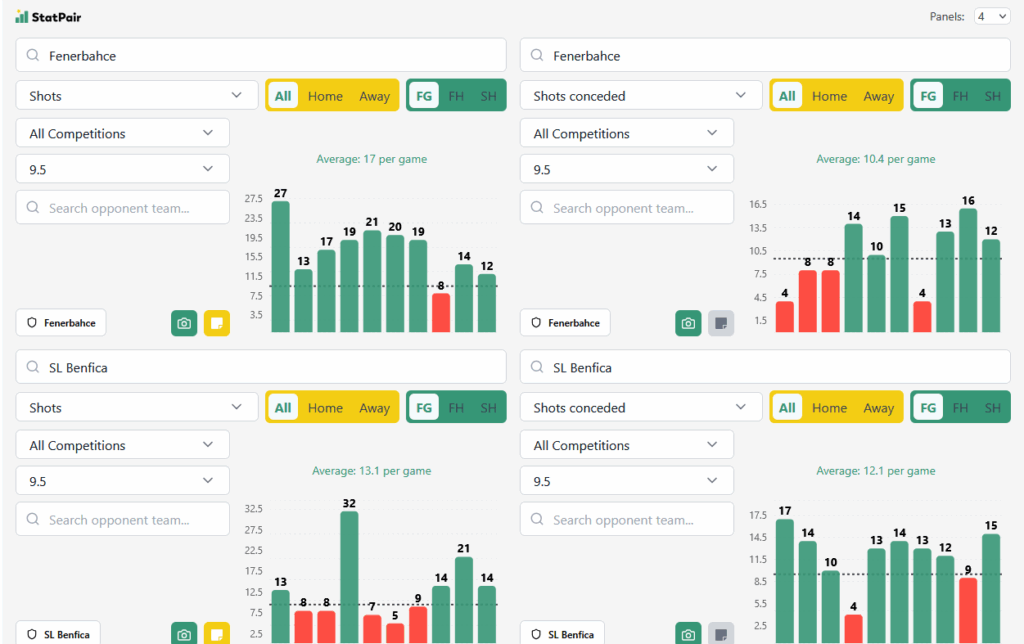Click search icon in top-right Fenerbahce team field
This screenshot has height=644, width=1024.
click(537, 56)
